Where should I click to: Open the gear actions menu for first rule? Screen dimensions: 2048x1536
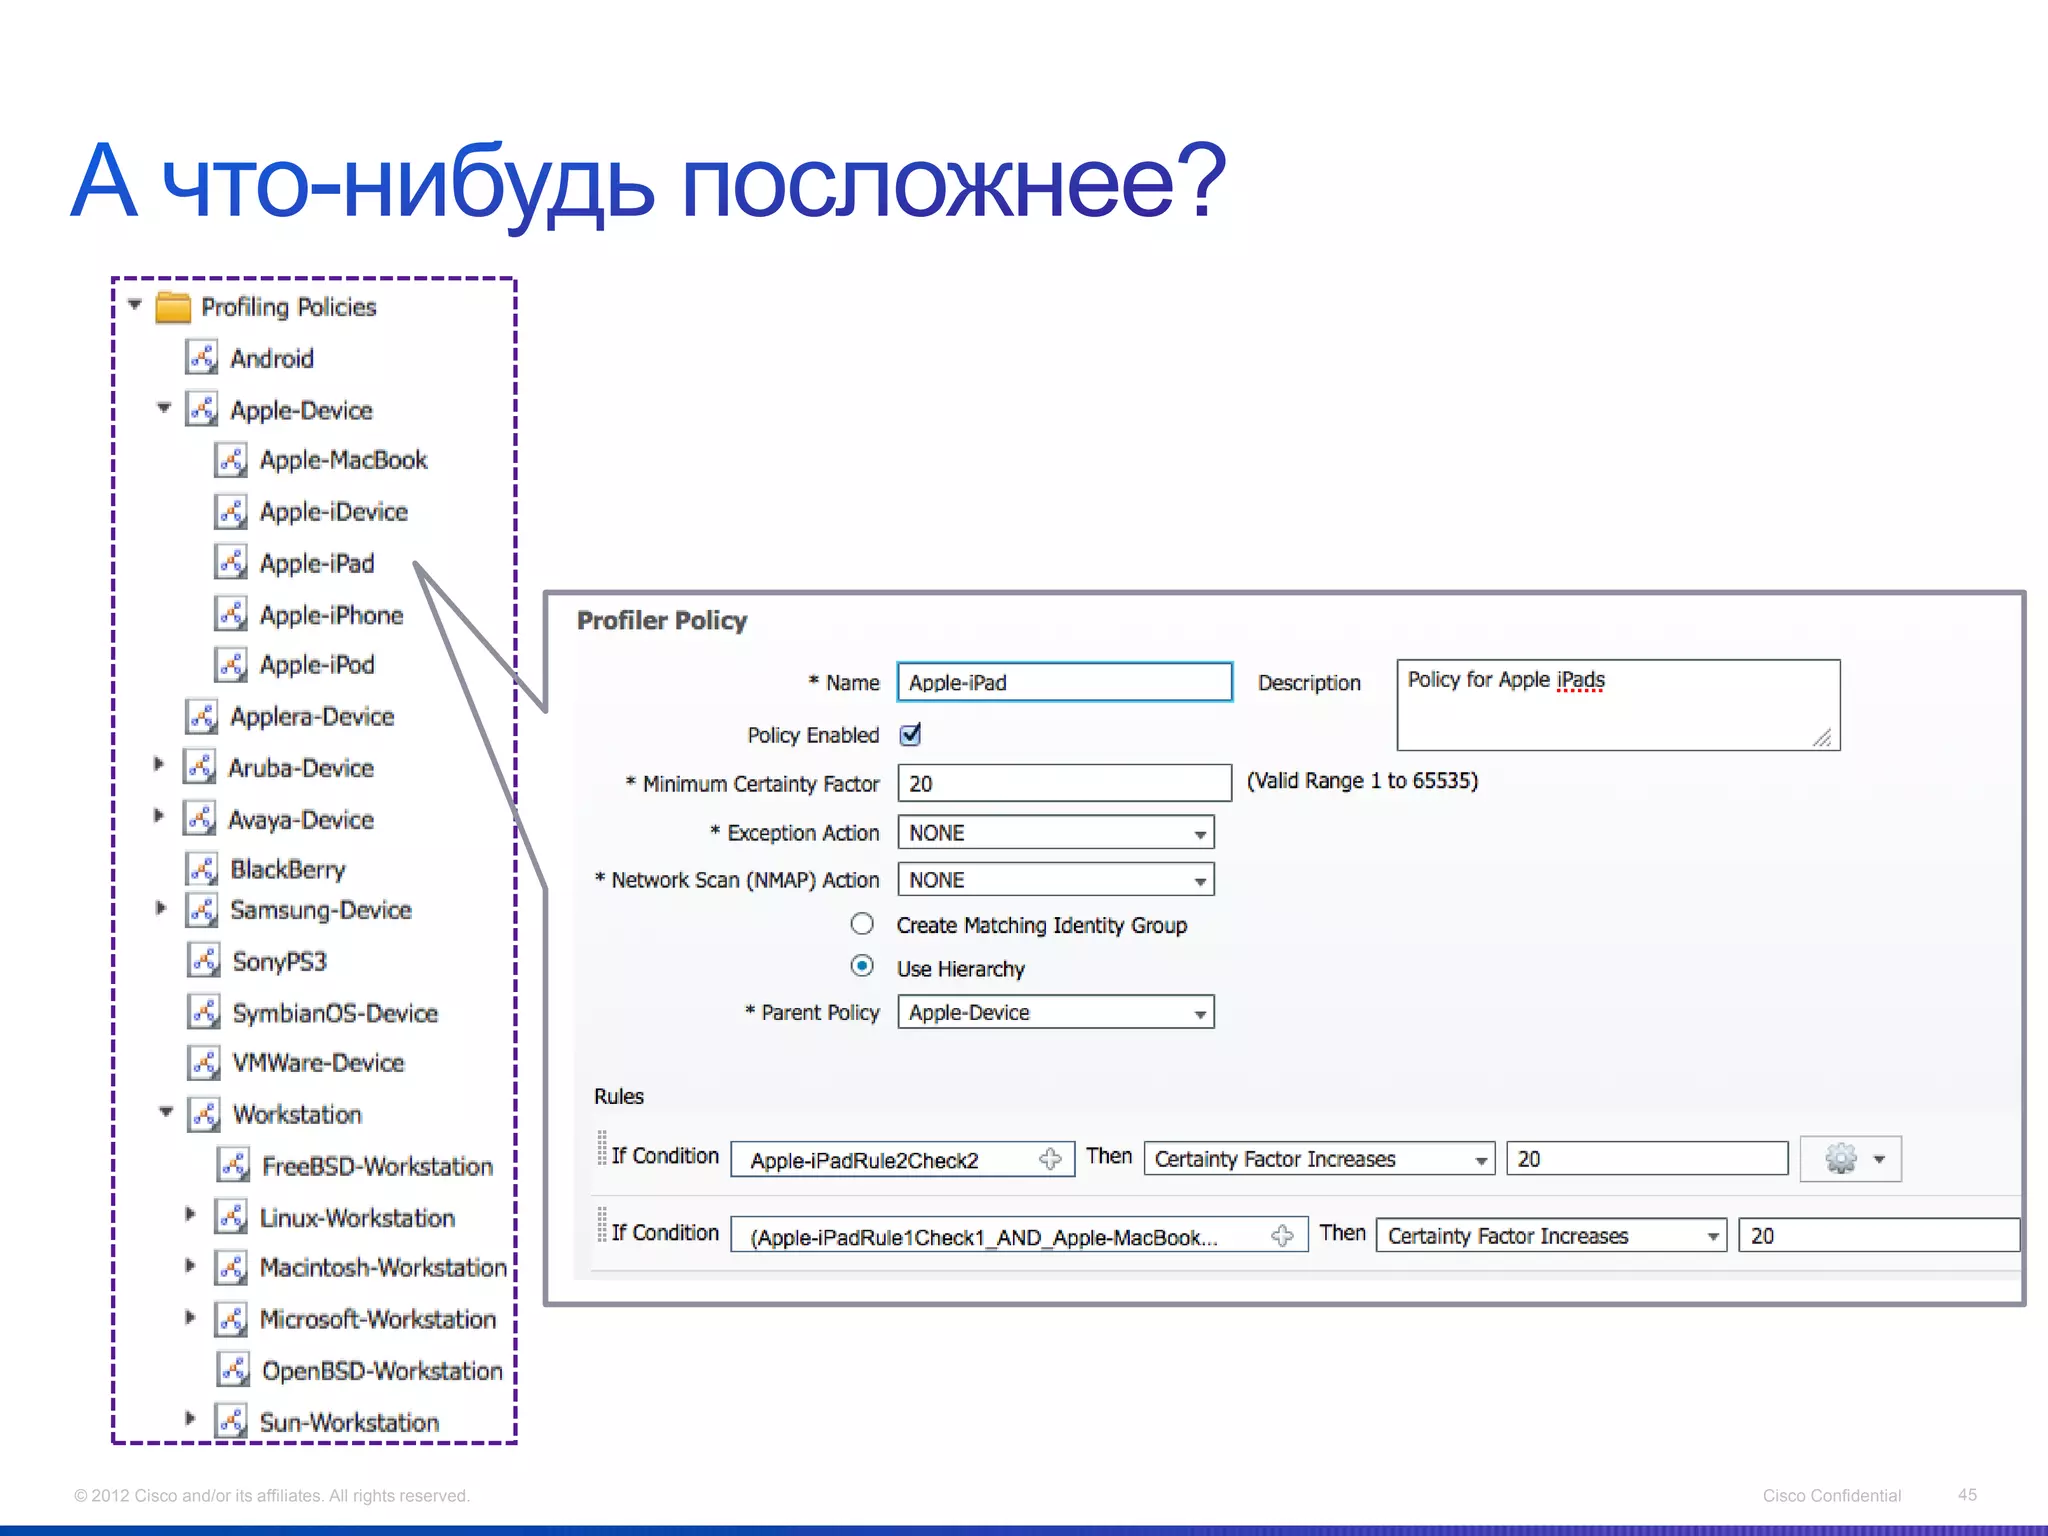point(1851,1159)
